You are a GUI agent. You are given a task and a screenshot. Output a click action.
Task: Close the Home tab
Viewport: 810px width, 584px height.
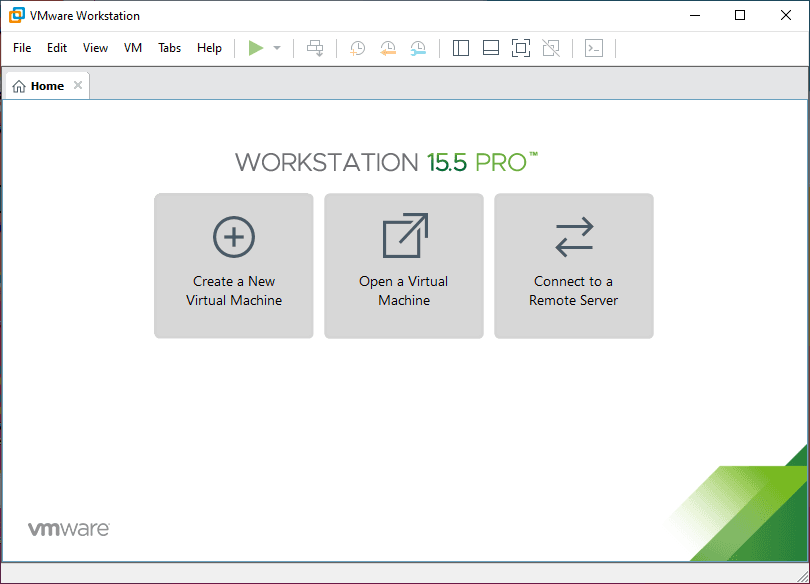pyautogui.click(x=78, y=86)
